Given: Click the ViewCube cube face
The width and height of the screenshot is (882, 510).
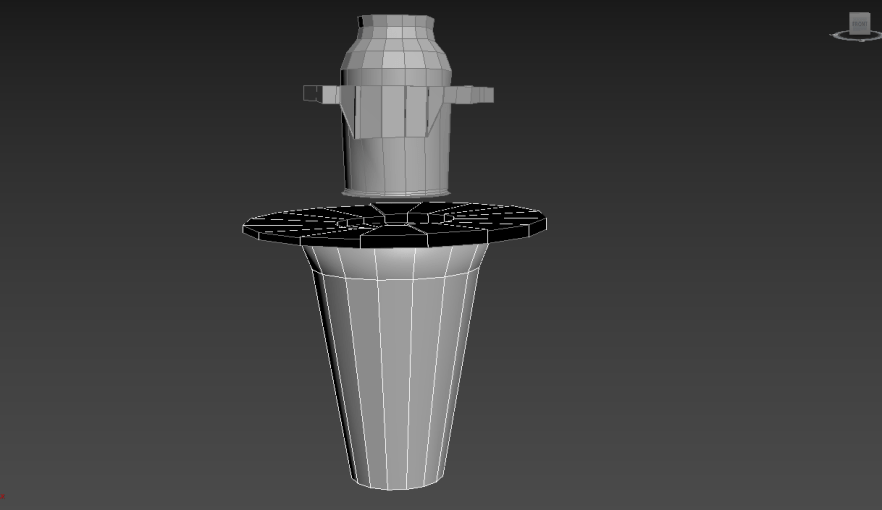Looking at the screenshot, I should click(858, 24).
